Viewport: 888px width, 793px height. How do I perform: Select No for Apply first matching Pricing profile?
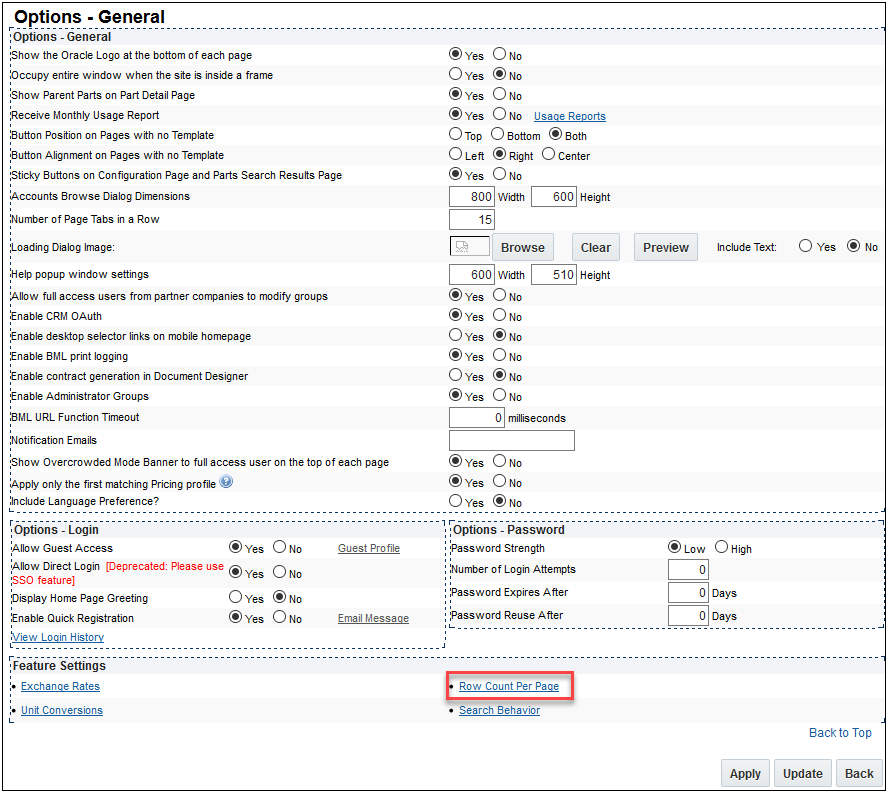(499, 481)
